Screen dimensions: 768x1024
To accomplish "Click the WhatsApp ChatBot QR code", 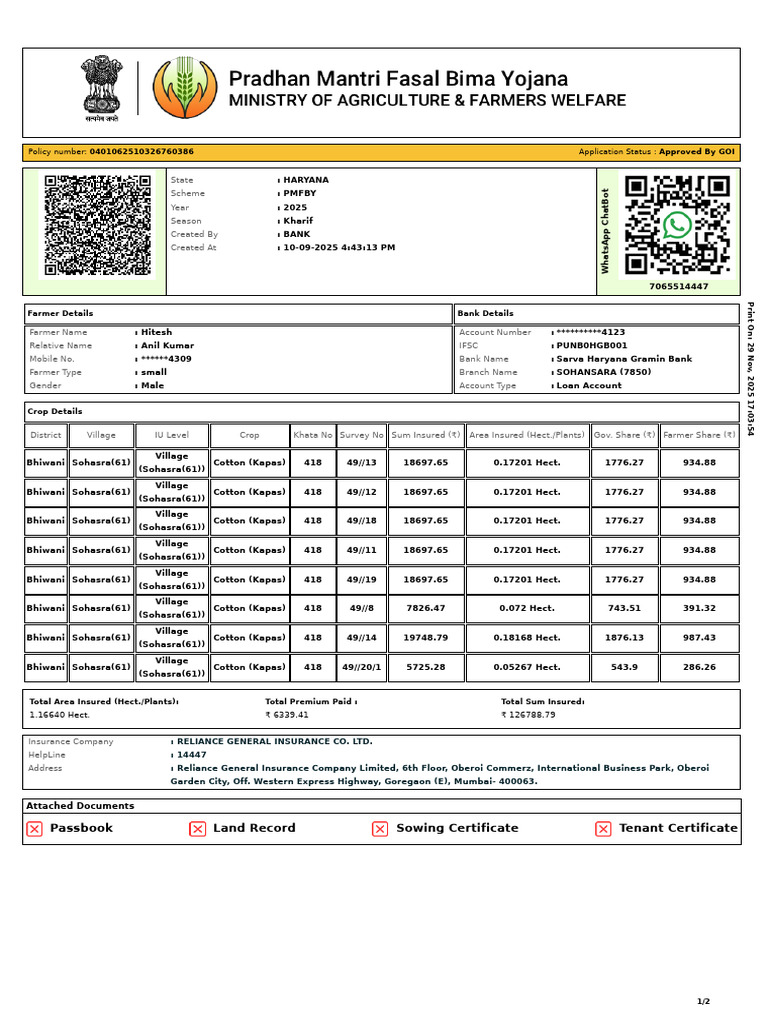I will pyautogui.click(x=677, y=225).
